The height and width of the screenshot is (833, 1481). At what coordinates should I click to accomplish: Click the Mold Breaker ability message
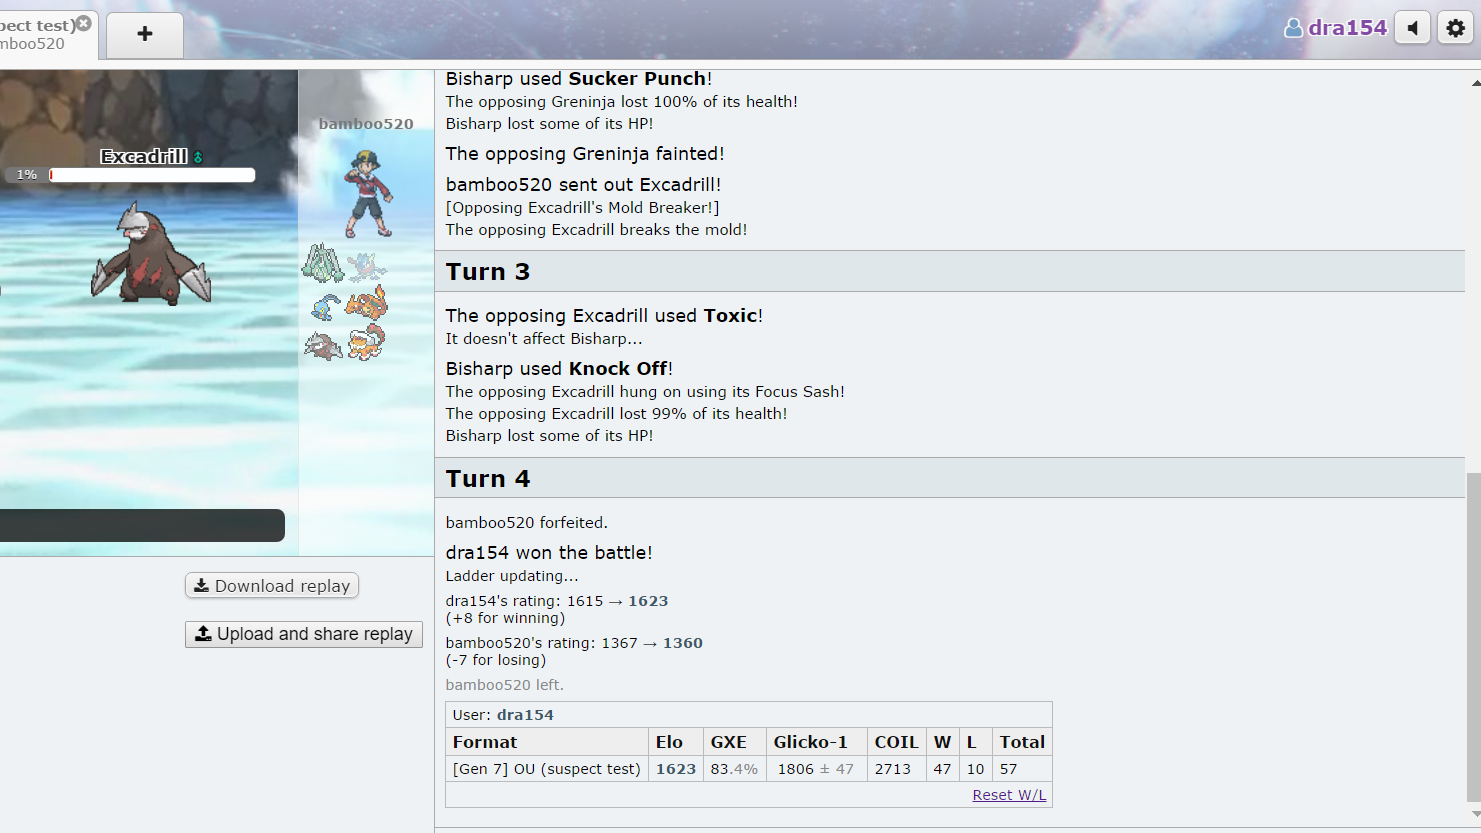[x=582, y=208]
